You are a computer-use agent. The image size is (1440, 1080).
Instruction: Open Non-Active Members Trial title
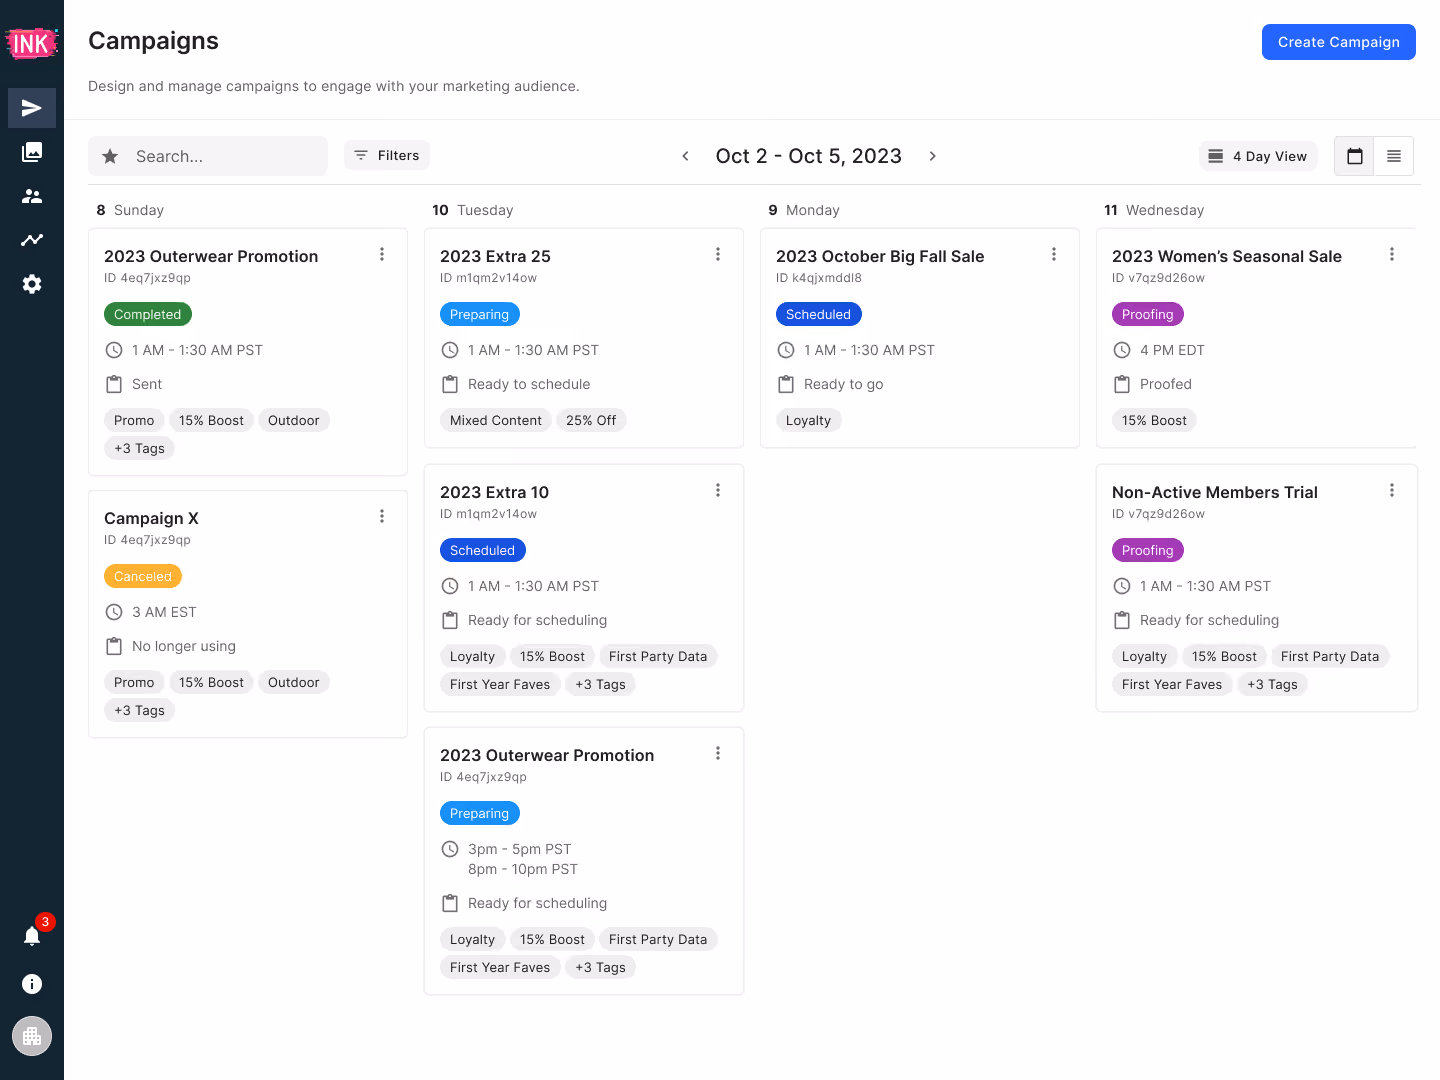point(1215,492)
